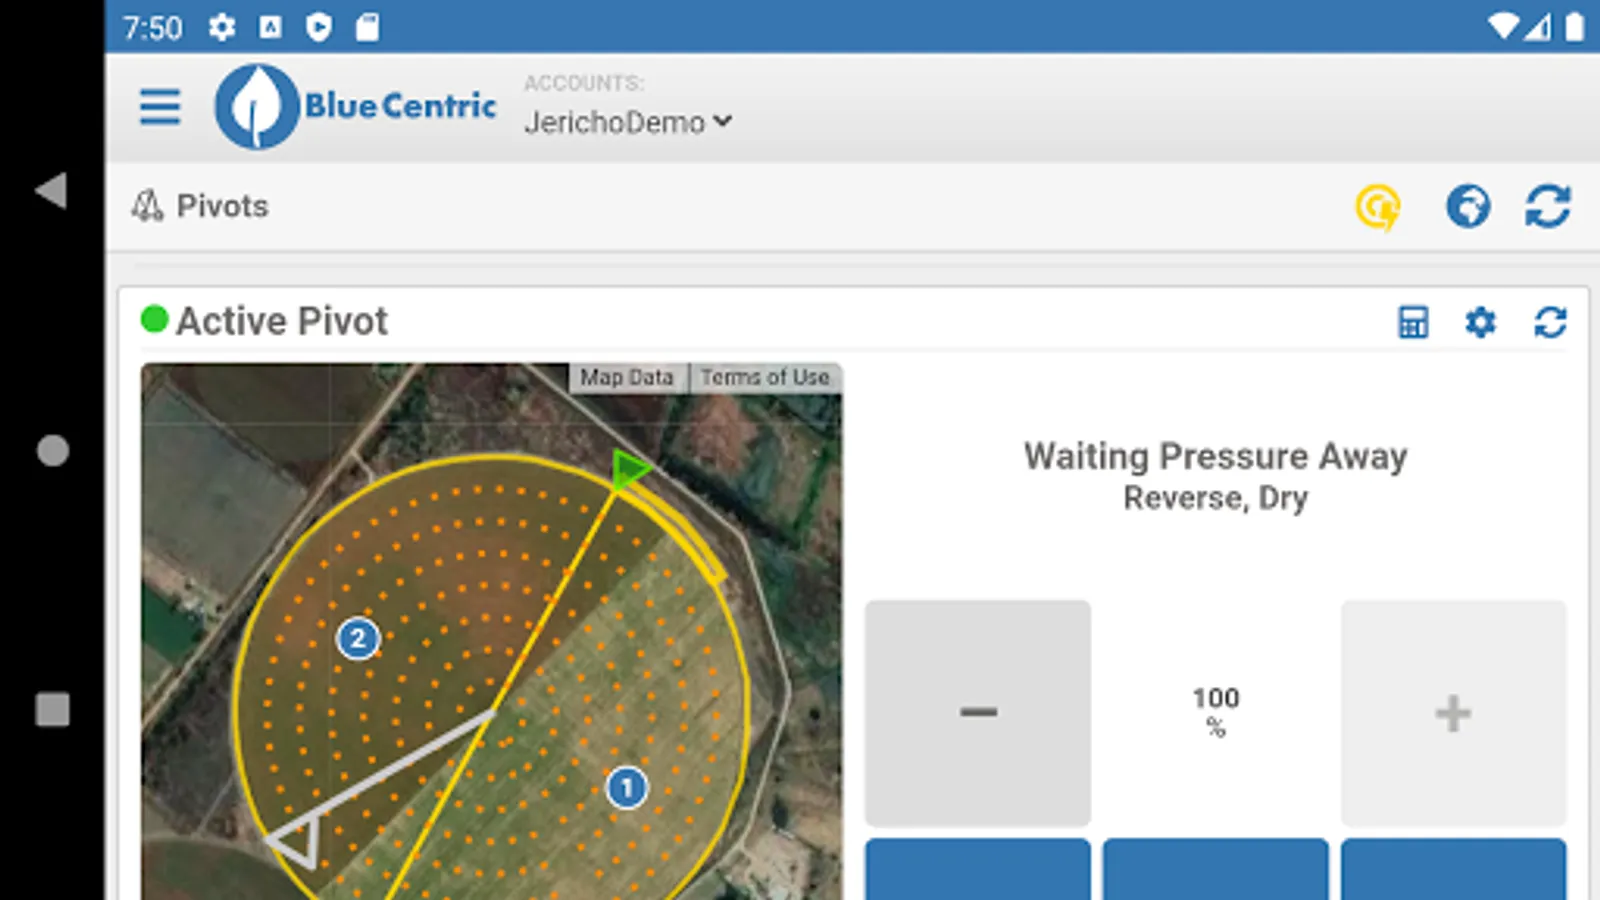The width and height of the screenshot is (1600, 900).
Task: Select zone marker 1 on the map
Action: 627,788
